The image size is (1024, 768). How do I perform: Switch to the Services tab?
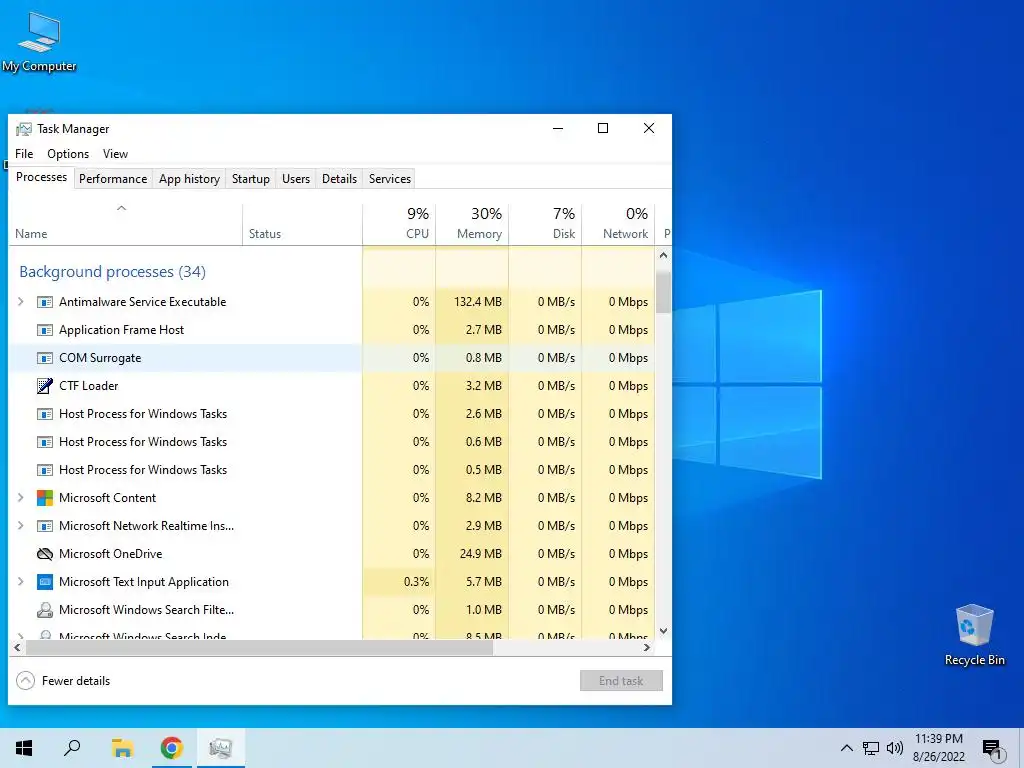pyautogui.click(x=390, y=179)
